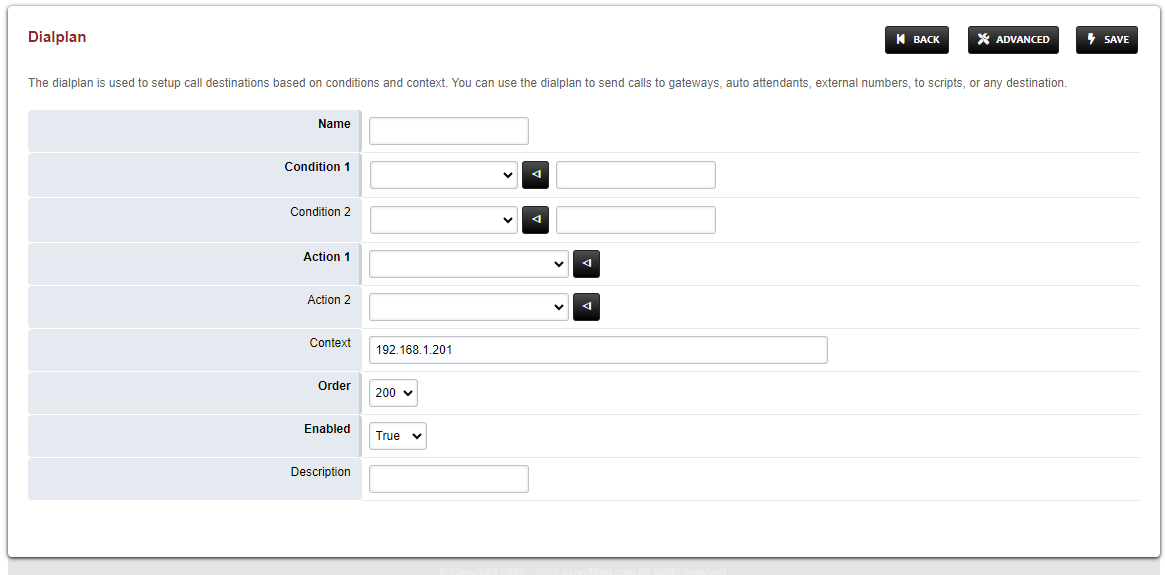This screenshot has height=575, width=1165.
Task: Open the Advanced dialplan settings
Action: click(1013, 40)
